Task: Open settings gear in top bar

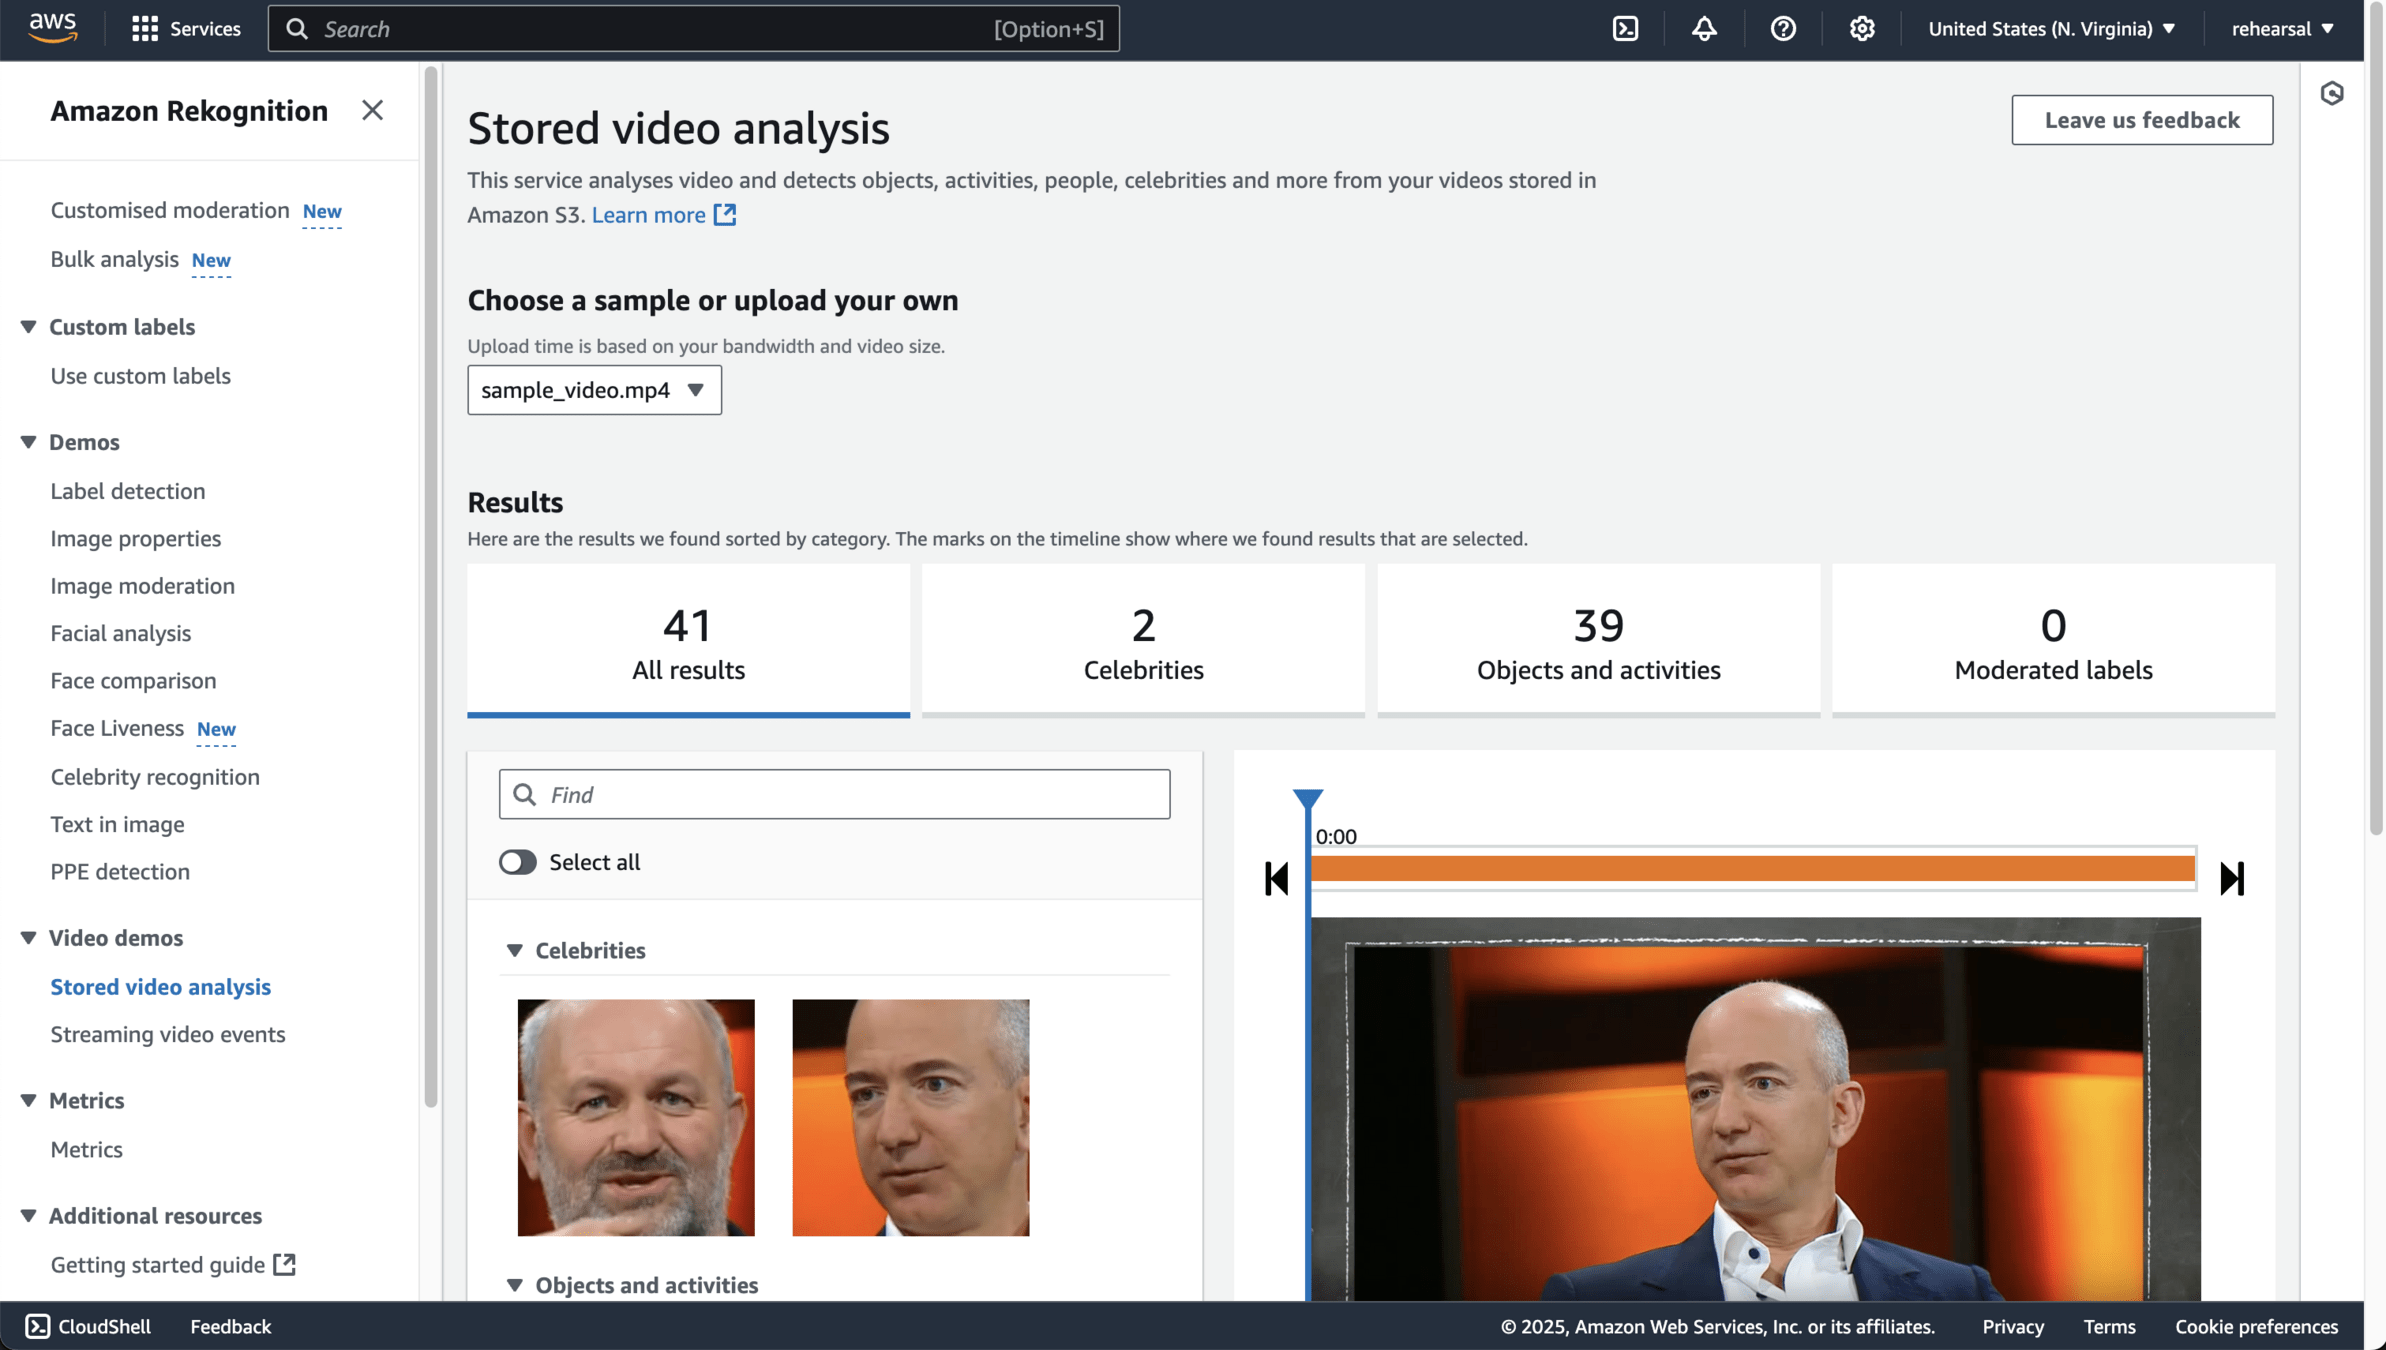Action: coord(1861,29)
